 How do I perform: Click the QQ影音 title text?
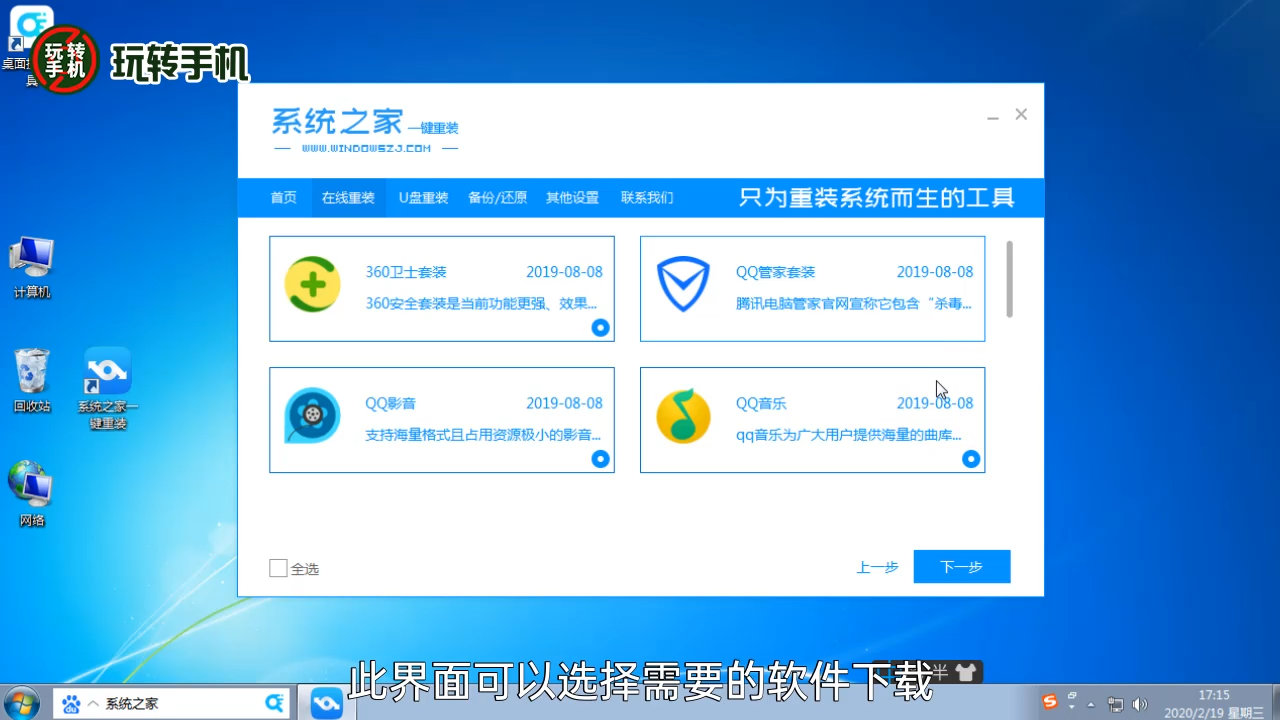(390, 404)
